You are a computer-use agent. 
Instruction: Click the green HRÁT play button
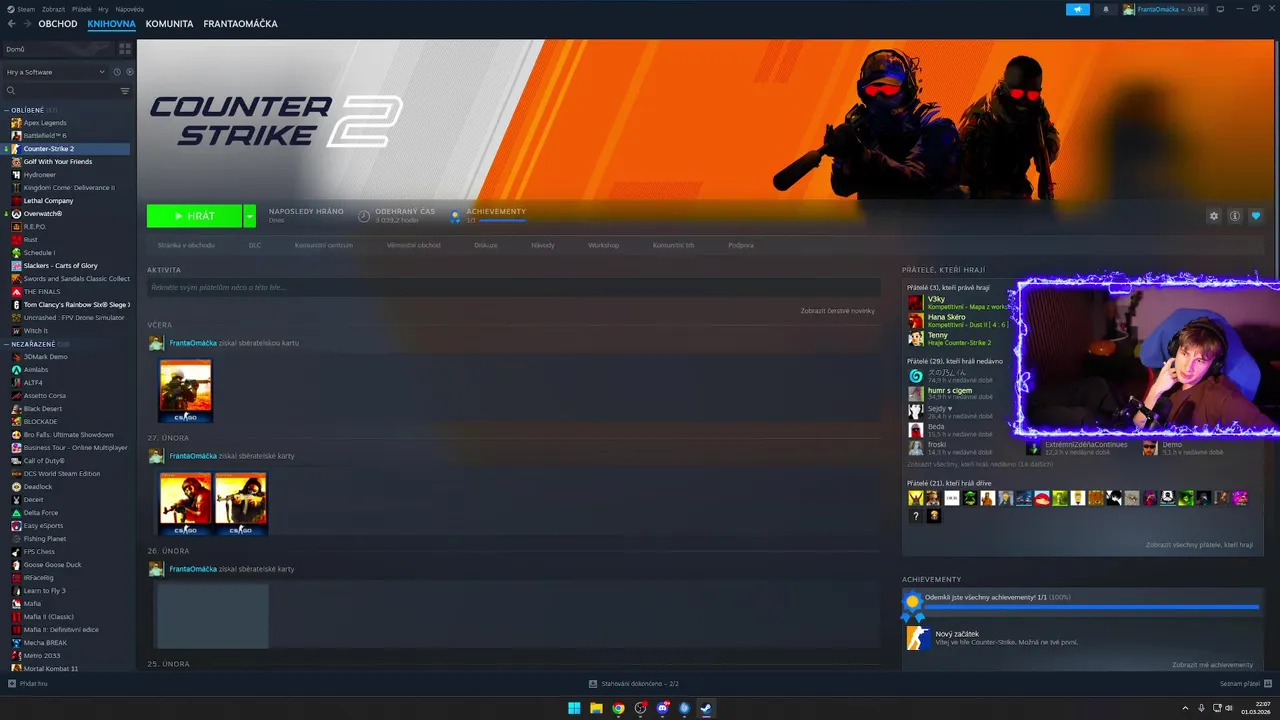(194, 216)
